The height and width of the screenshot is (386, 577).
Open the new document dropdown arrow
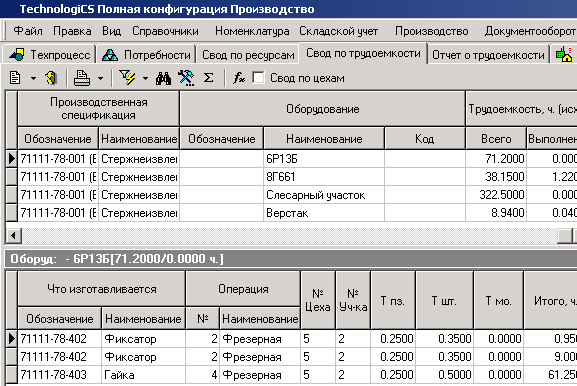[33, 78]
